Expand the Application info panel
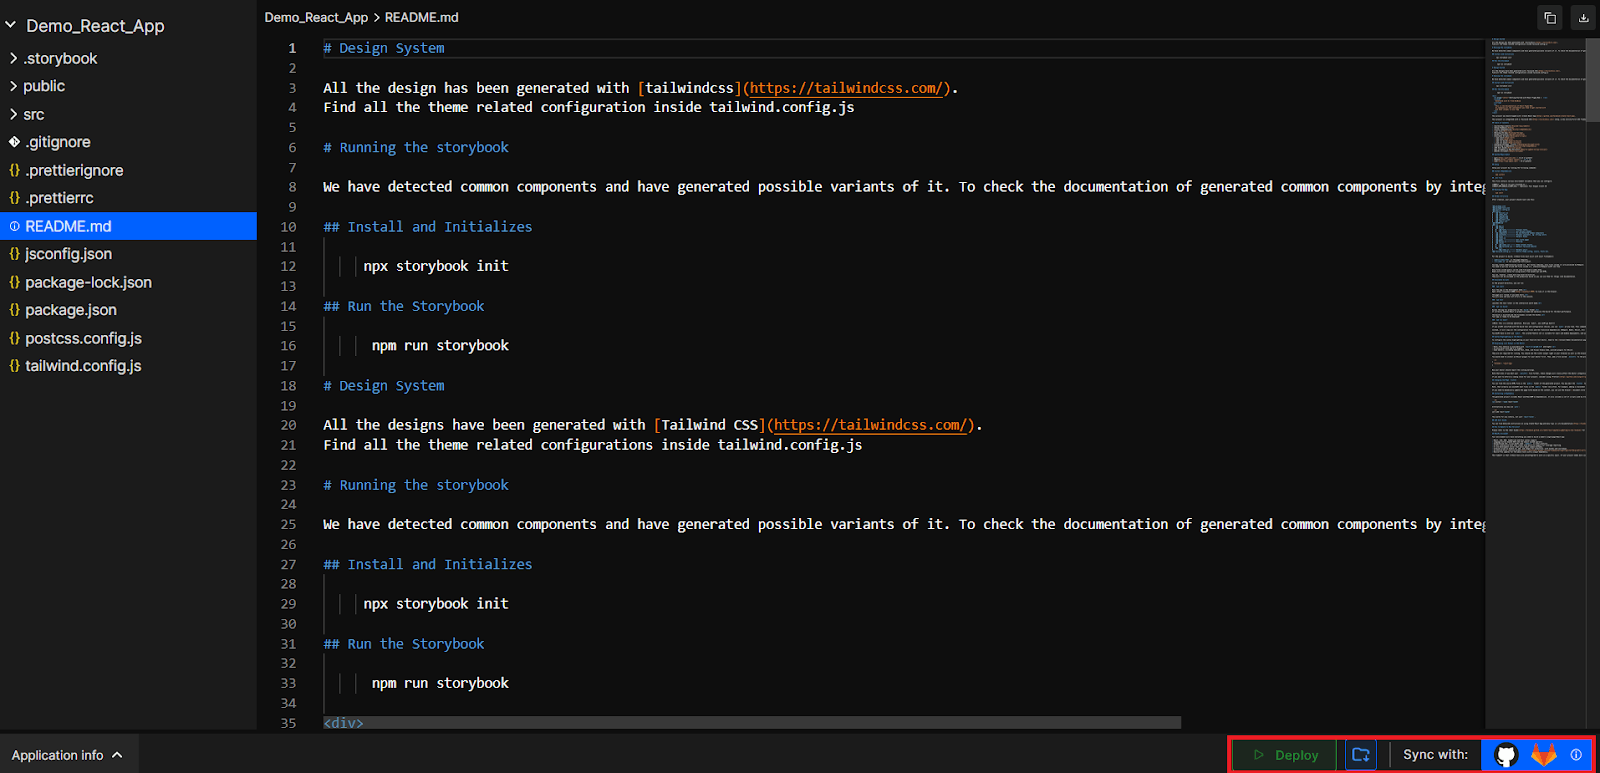 point(67,755)
